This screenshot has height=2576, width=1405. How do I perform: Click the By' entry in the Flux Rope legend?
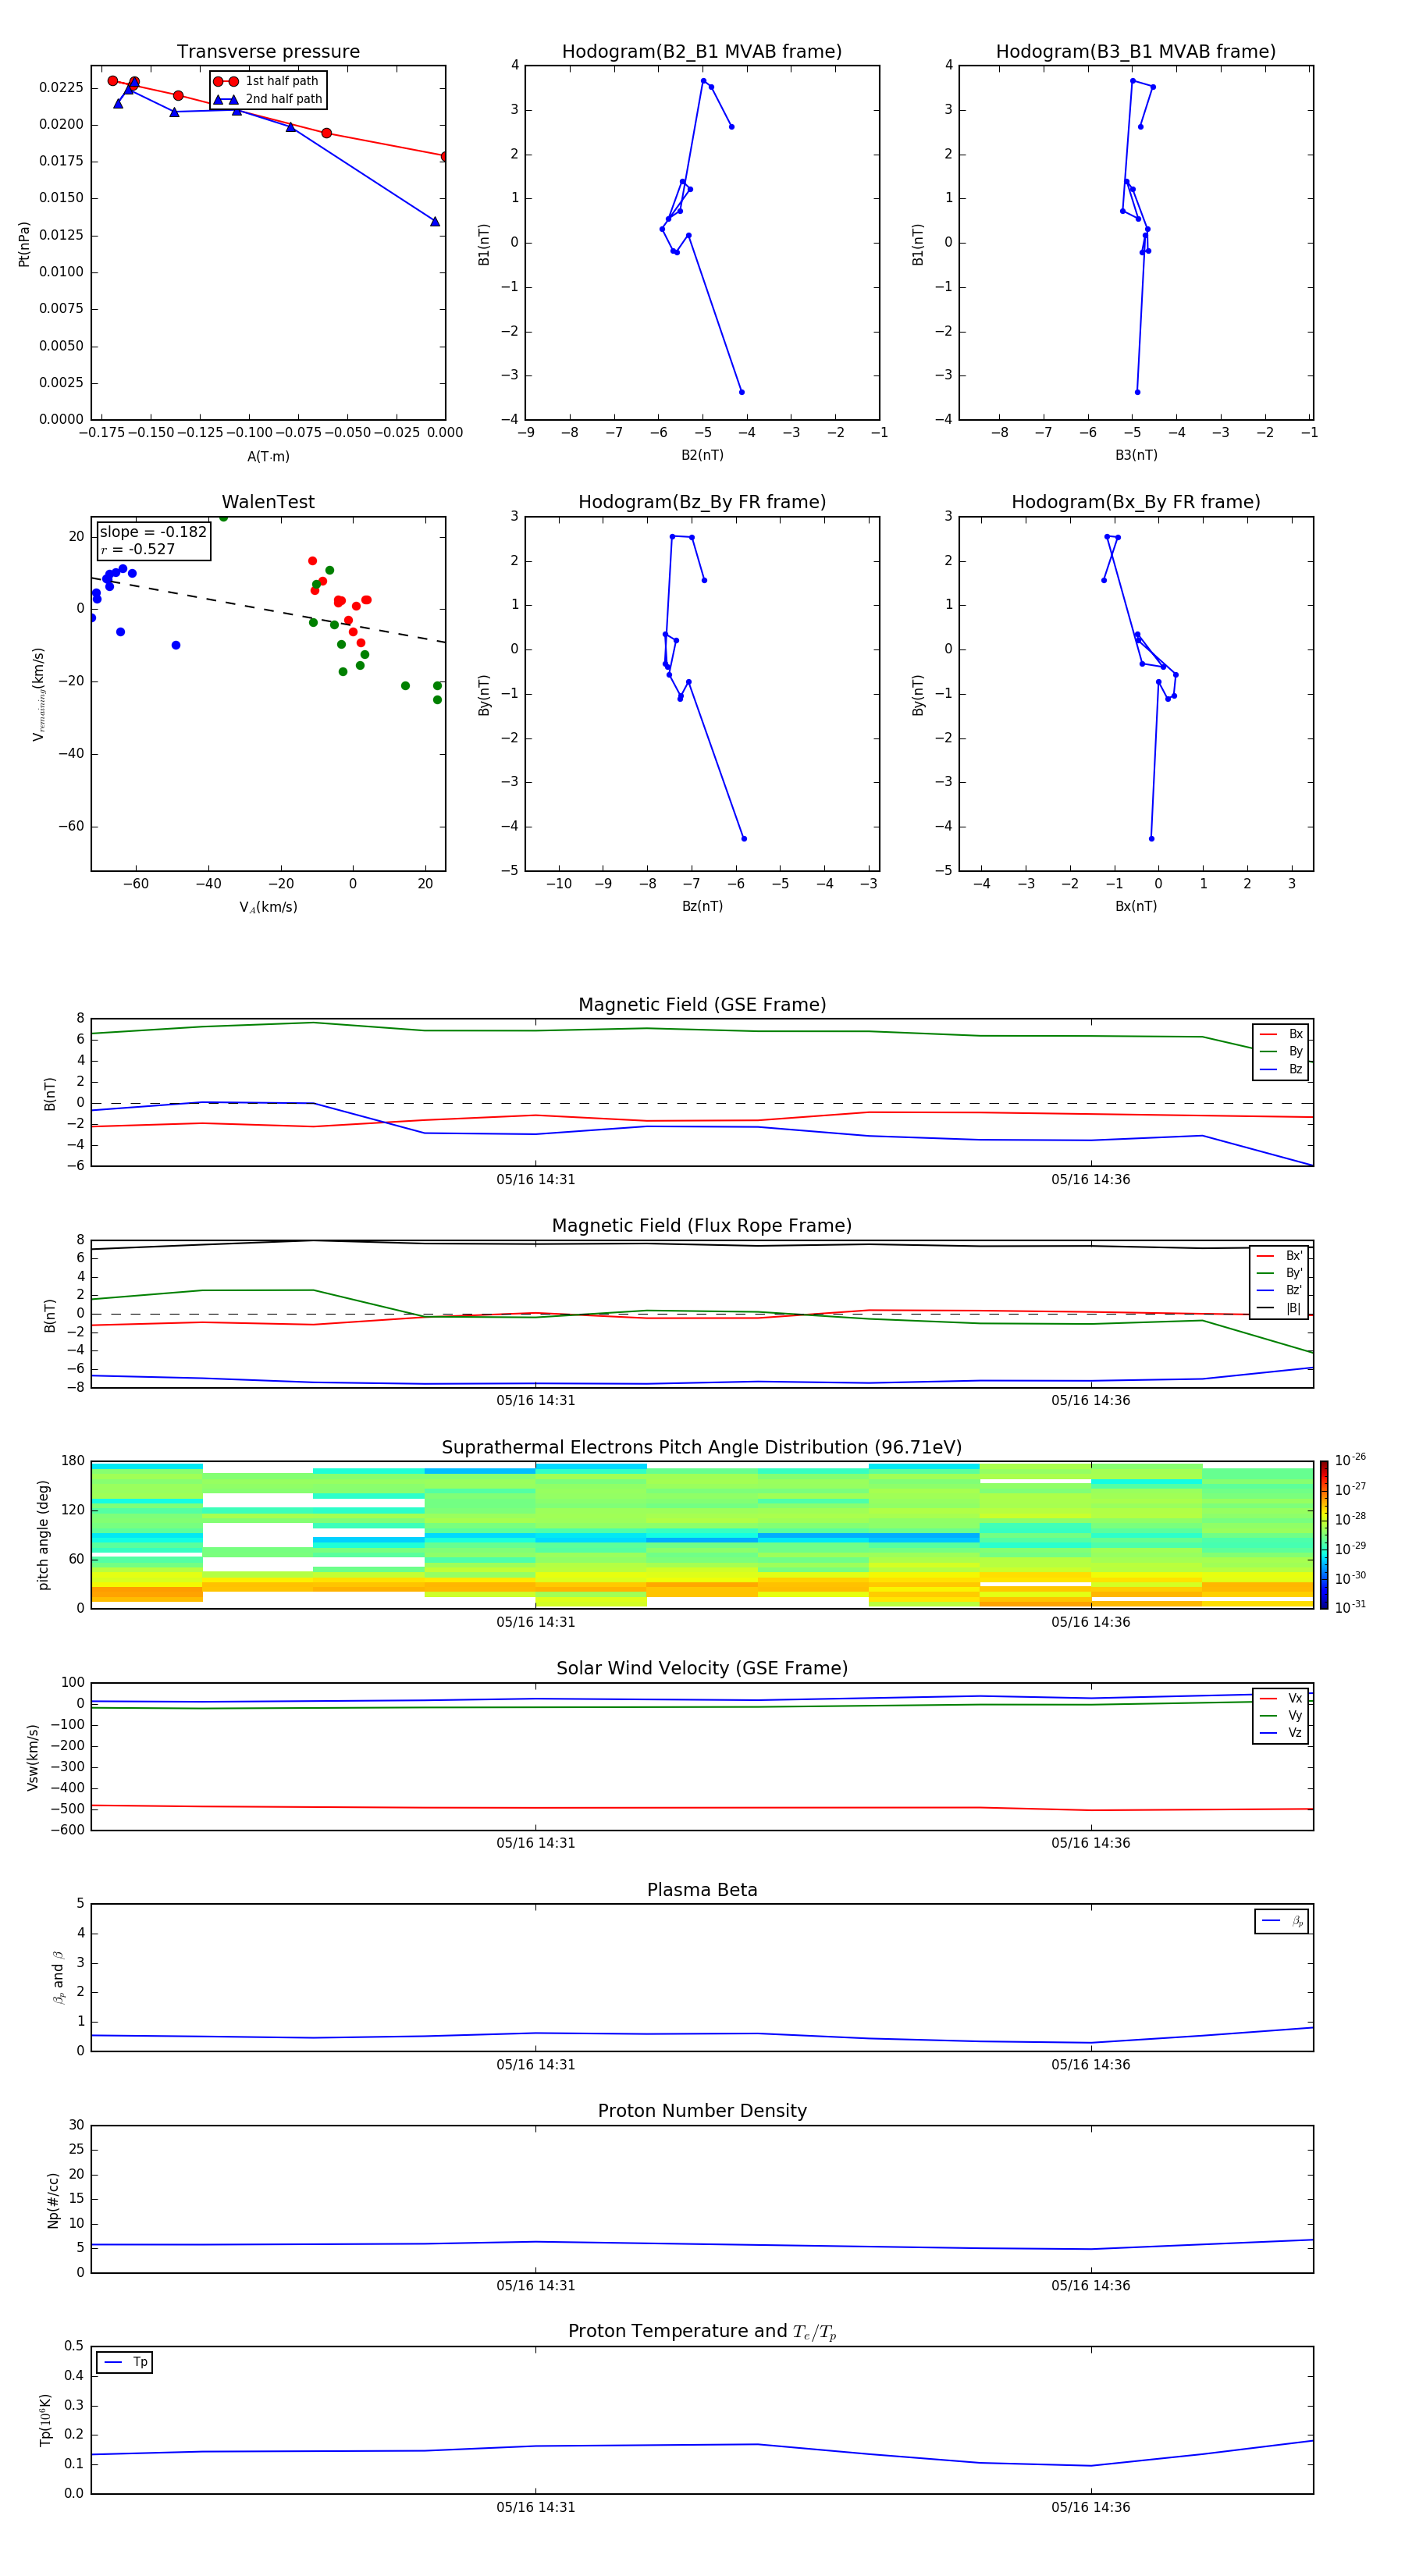click(1279, 1273)
